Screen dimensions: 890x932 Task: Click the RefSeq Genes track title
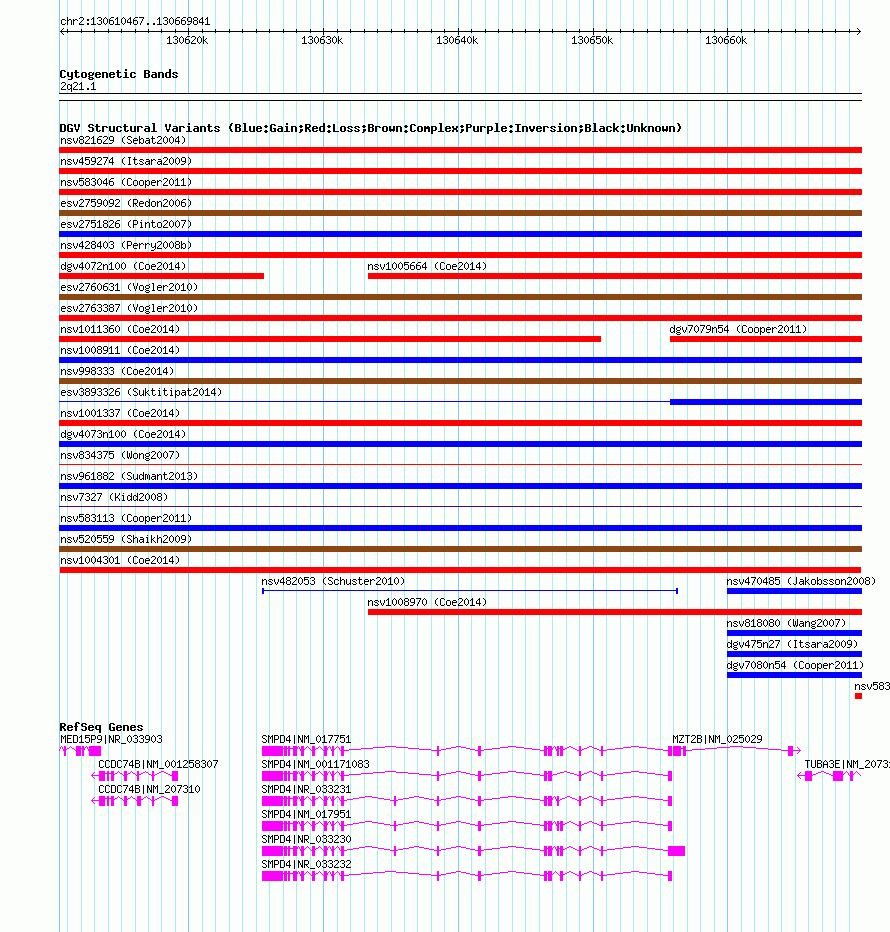(x=101, y=727)
